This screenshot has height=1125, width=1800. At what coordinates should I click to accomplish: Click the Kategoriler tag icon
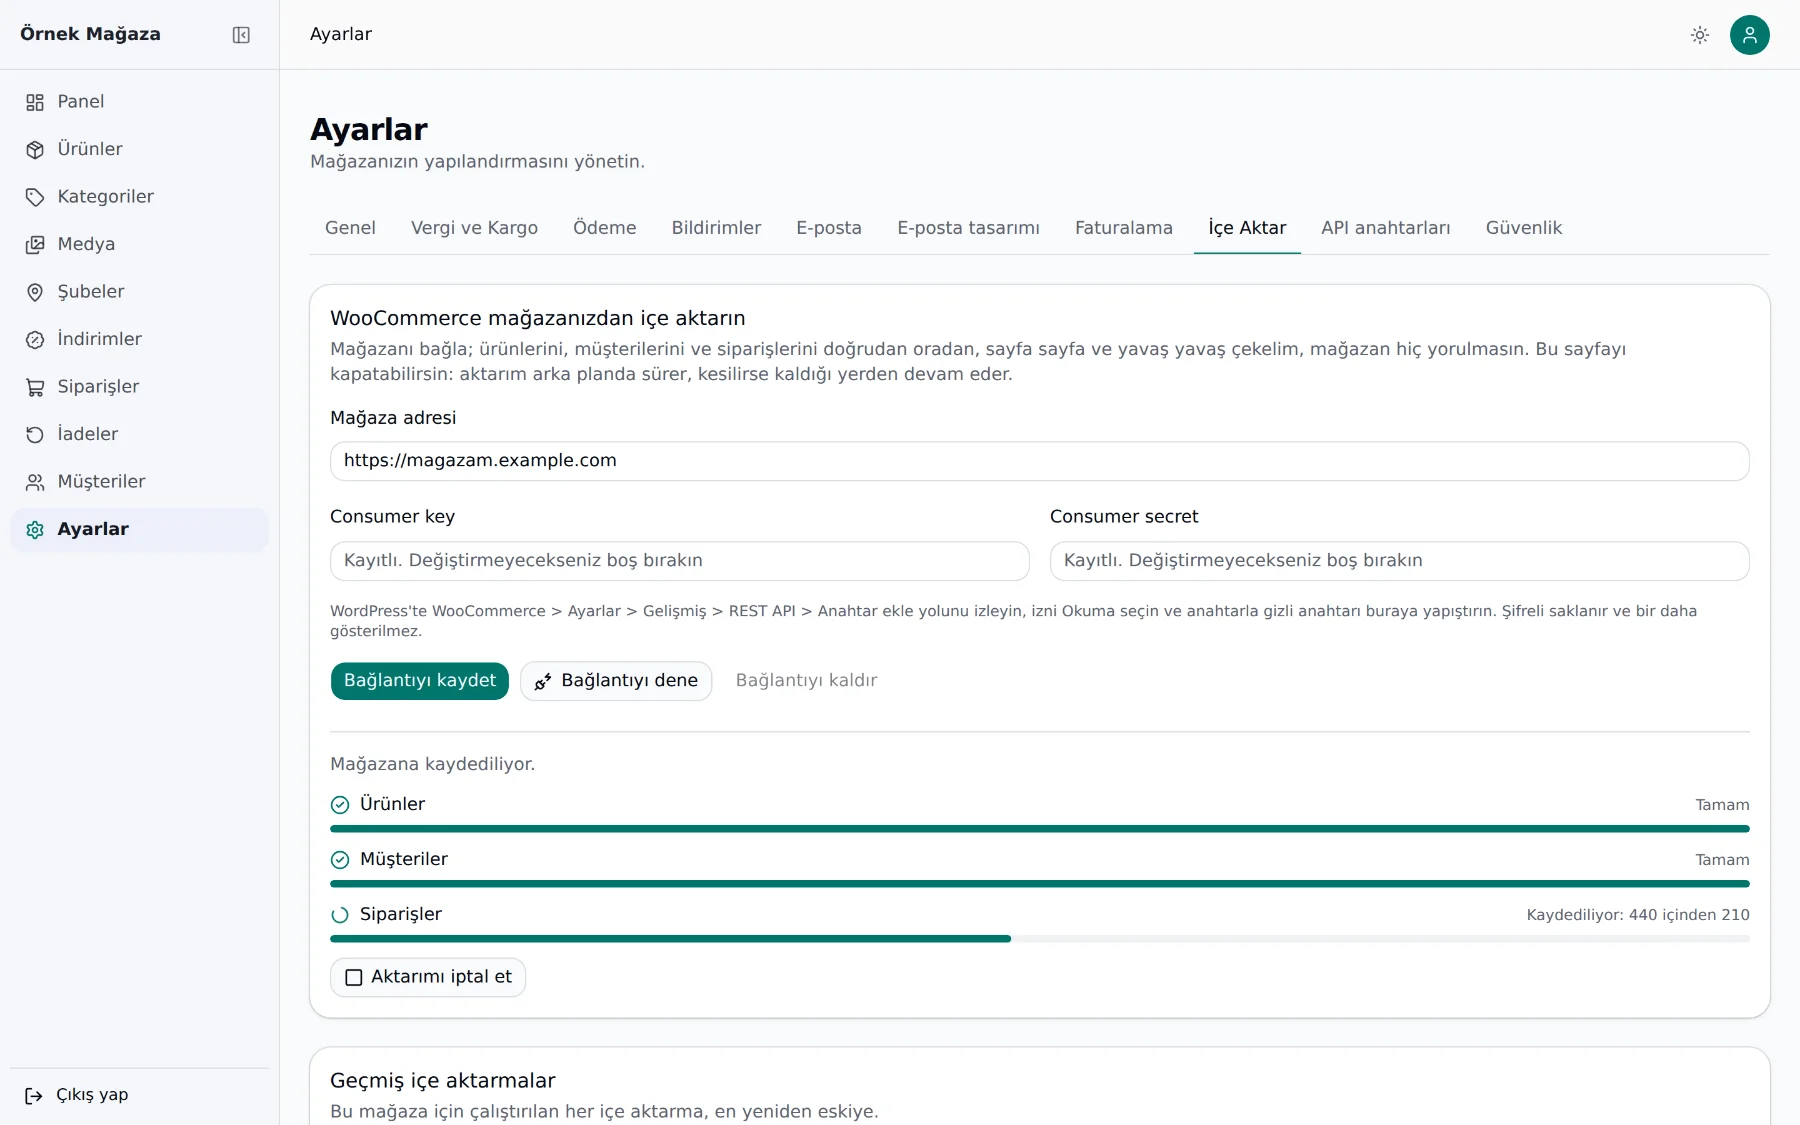(x=35, y=197)
